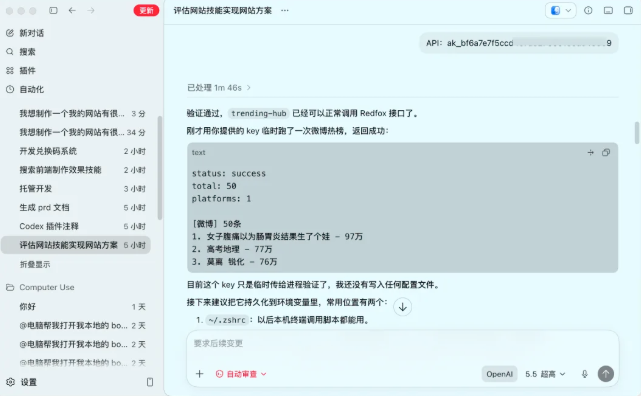Image resolution: width=641 pixels, height=396 pixels.
Task: Click the ~/.zshrc inline code tag
Action: click(x=226, y=320)
